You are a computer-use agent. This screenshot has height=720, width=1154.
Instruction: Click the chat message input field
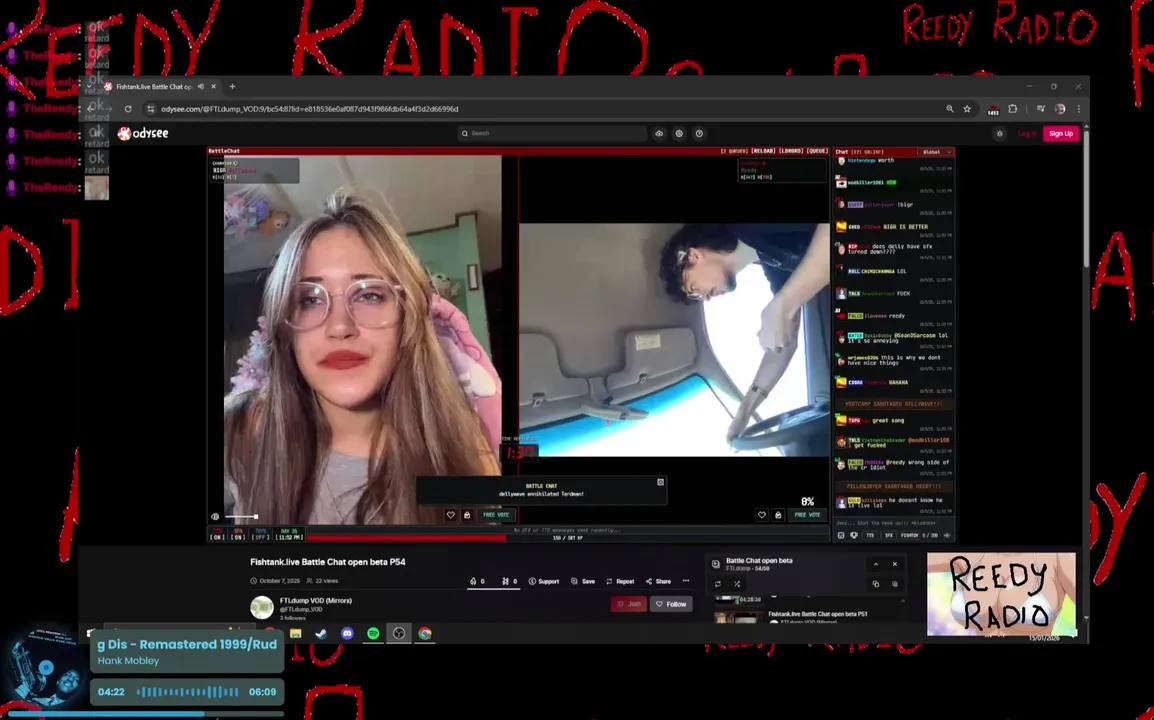click(893, 523)
